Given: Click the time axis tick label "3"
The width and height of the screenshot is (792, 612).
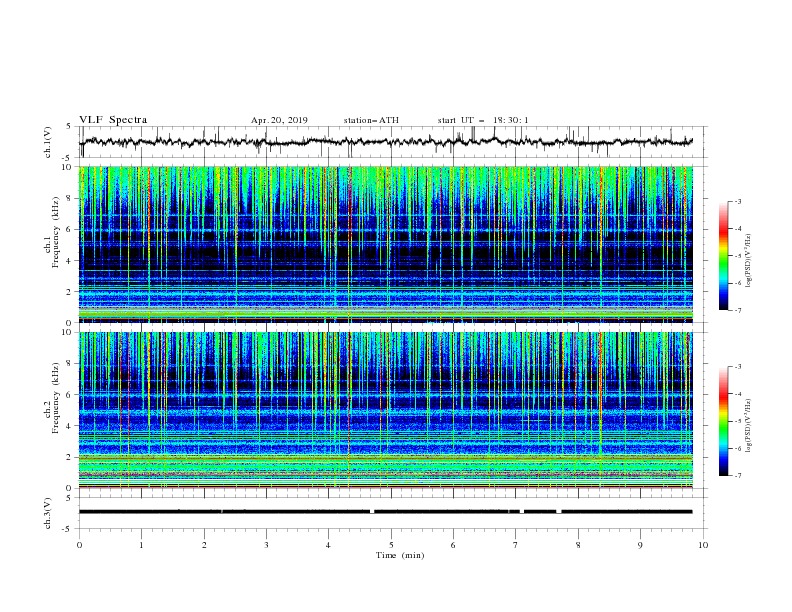Looking at the screenshot, I should [266, 545].
